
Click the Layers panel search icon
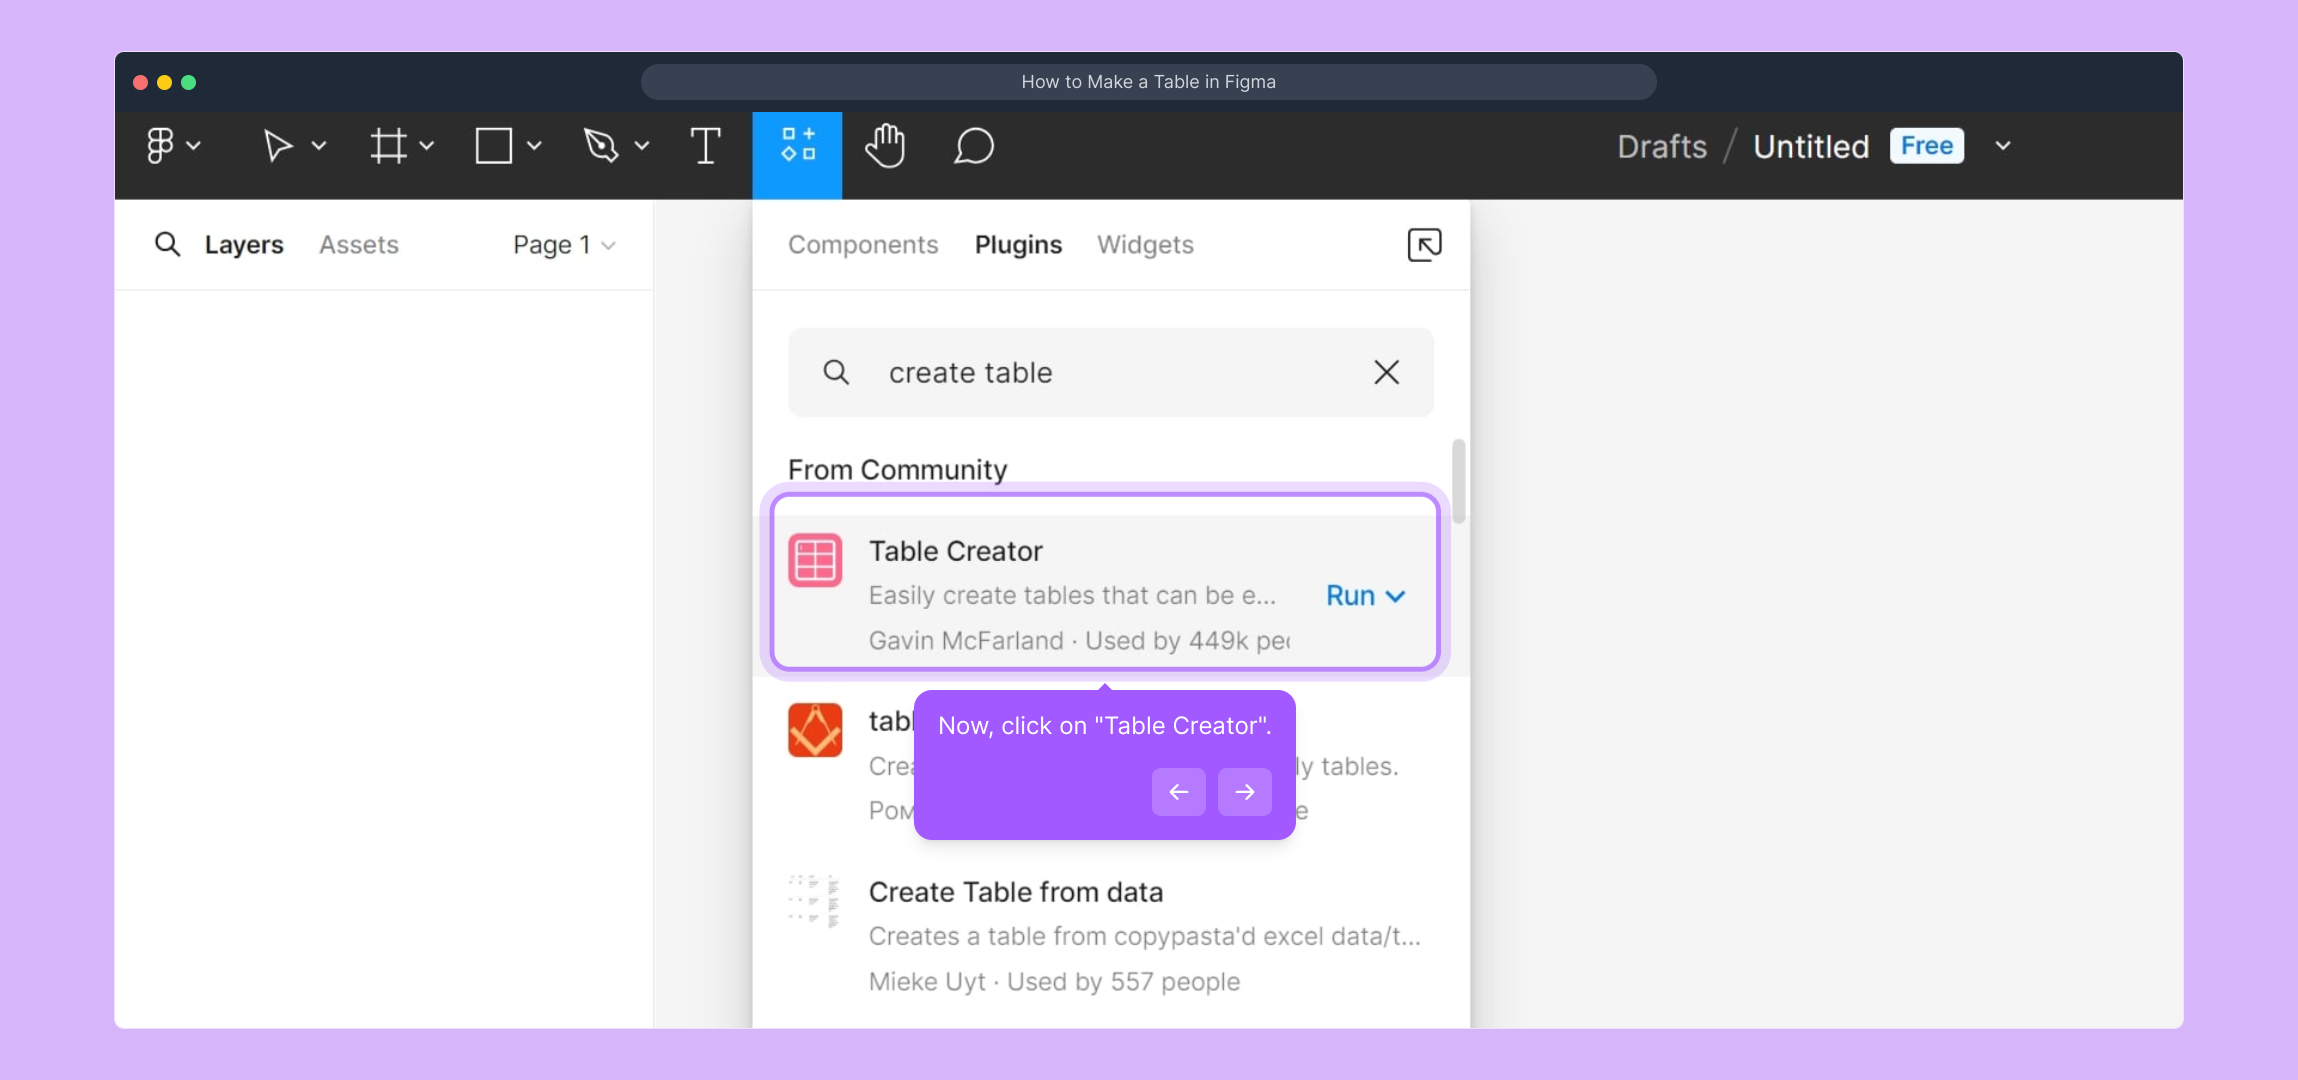[167, 244]
